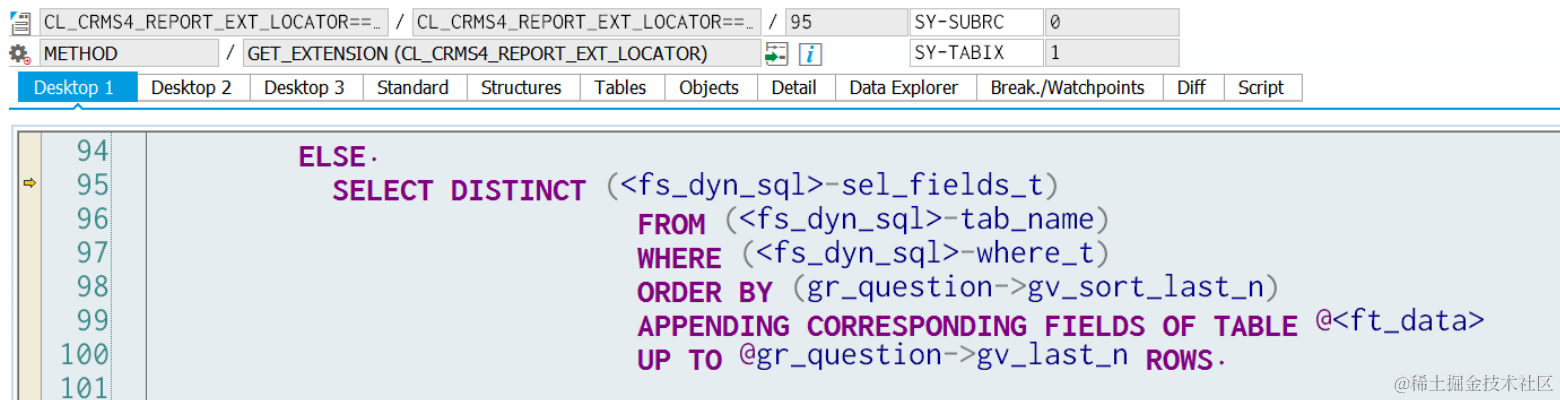Click the <fs_dyn_sql>-sel_fields_t expression
This screenshot has width=1560, height=400.
click(832, 186)
